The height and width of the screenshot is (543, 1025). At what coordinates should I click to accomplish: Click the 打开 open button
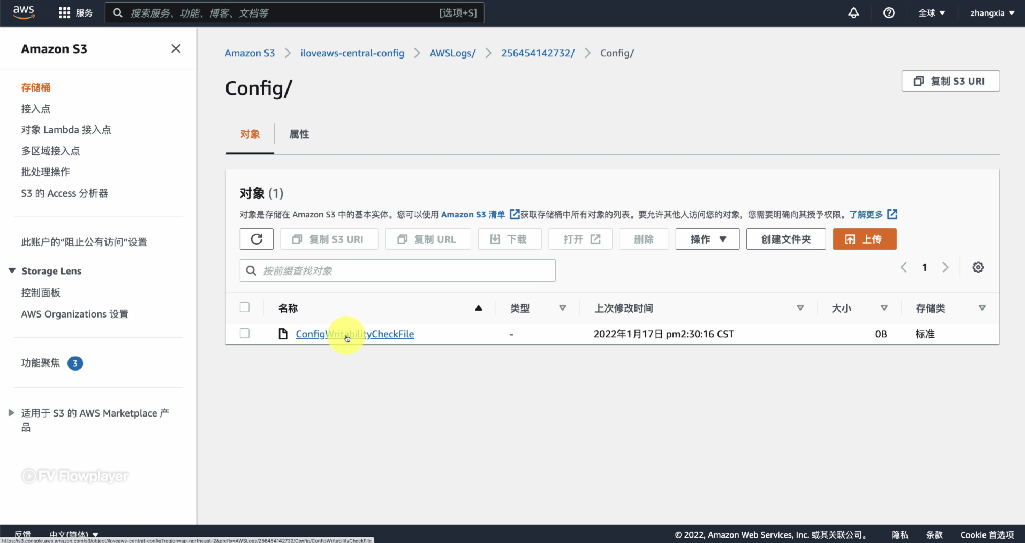click(580, 239)
